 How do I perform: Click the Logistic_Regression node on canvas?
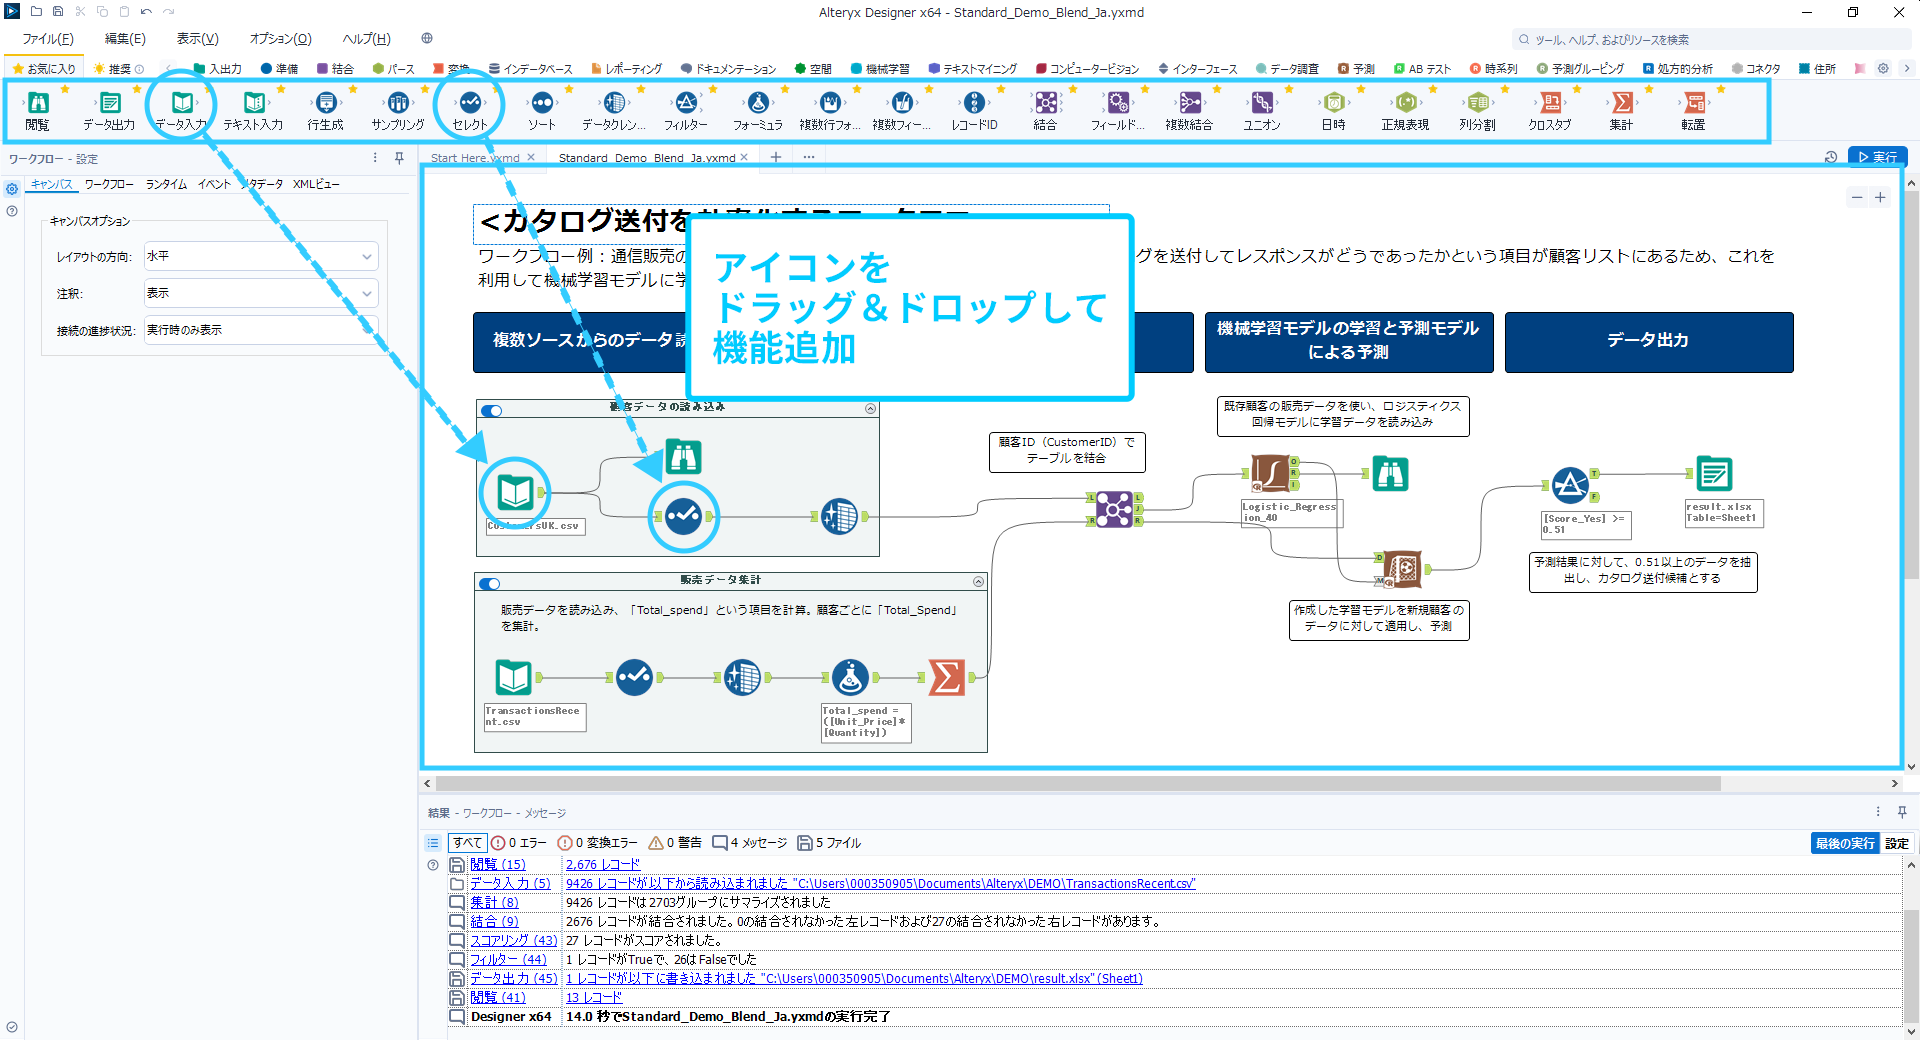pyautogui.click(x=1271, y=473)
